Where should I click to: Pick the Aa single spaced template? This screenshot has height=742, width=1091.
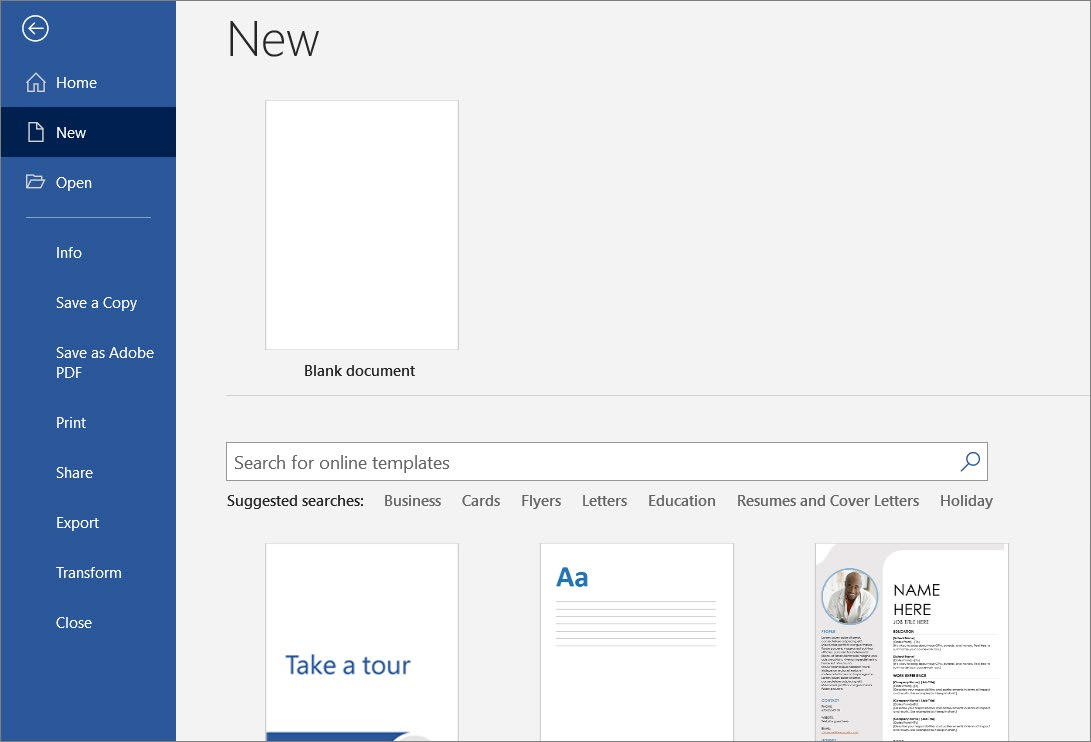[x=637, y=642]
